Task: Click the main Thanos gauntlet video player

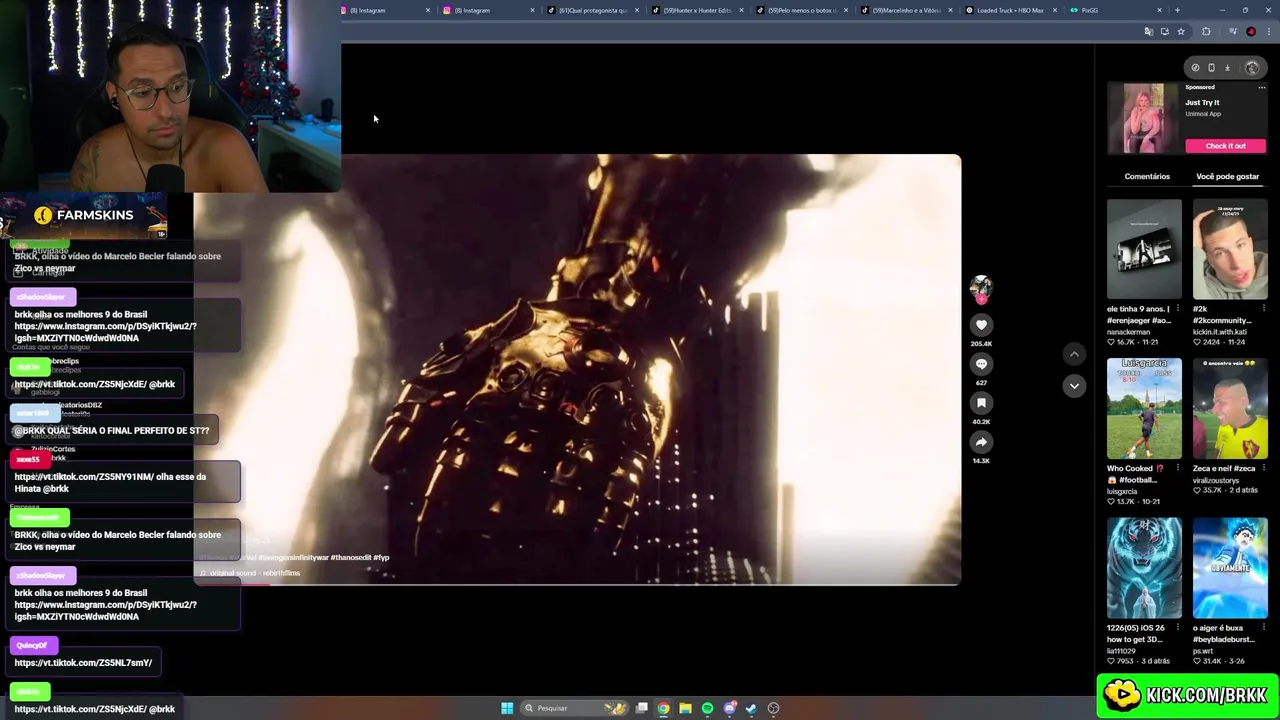Action: click(x=577, y=369)
